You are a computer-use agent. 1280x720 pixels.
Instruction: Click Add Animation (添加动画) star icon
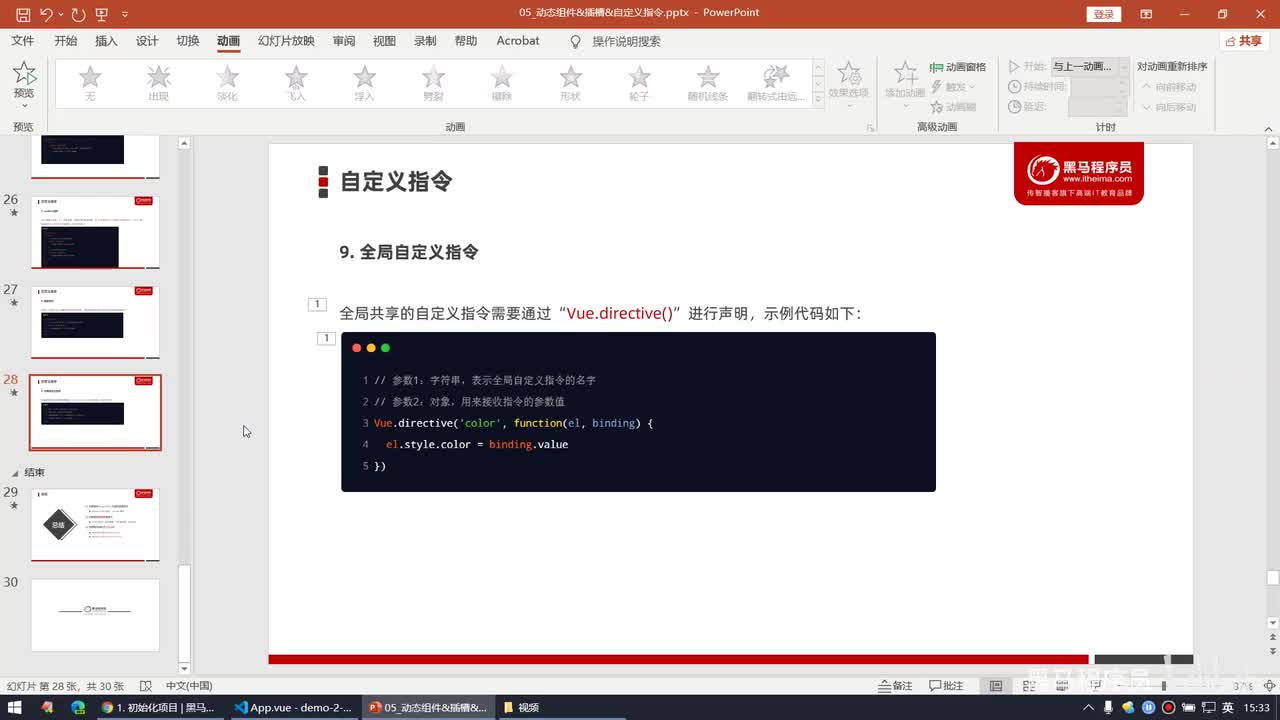[905, 74]
